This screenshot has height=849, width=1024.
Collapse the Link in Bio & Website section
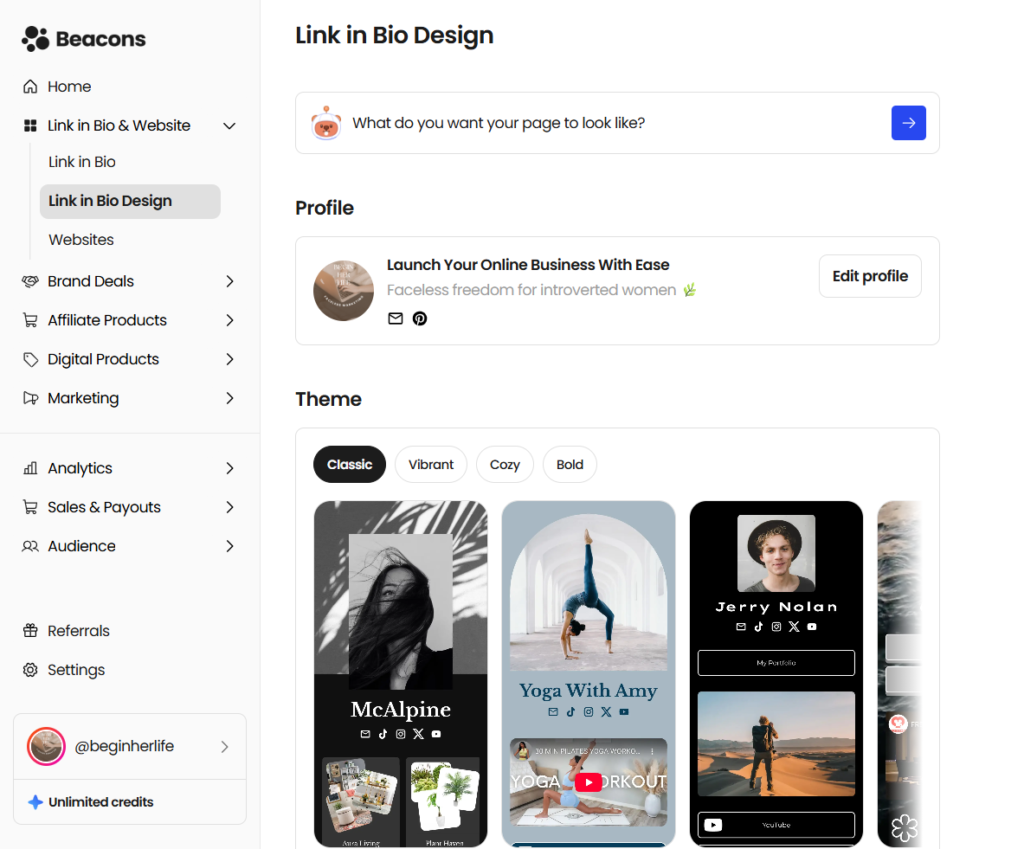click(229, 126)
